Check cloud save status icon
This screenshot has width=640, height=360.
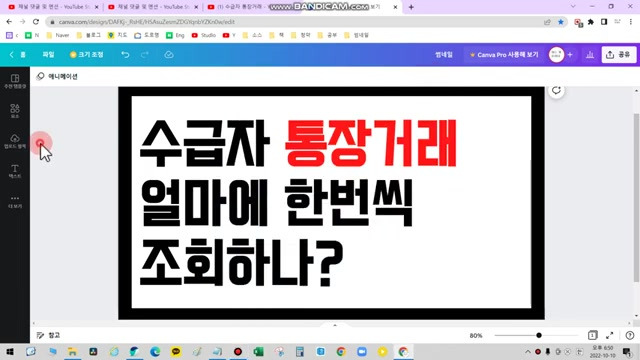[169, 55]
